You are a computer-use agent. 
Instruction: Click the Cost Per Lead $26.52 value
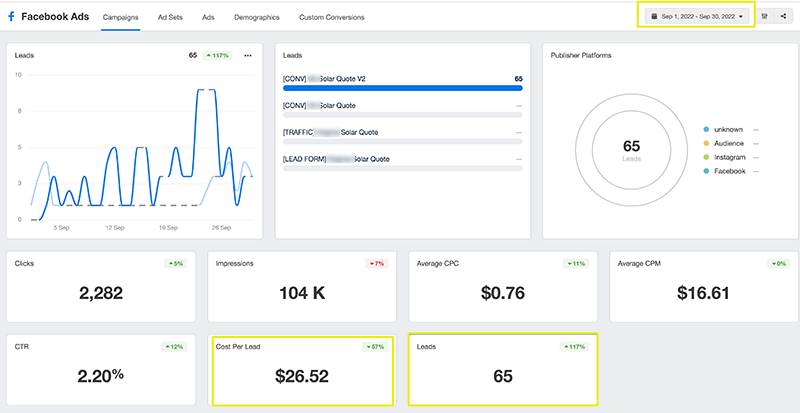302,376
